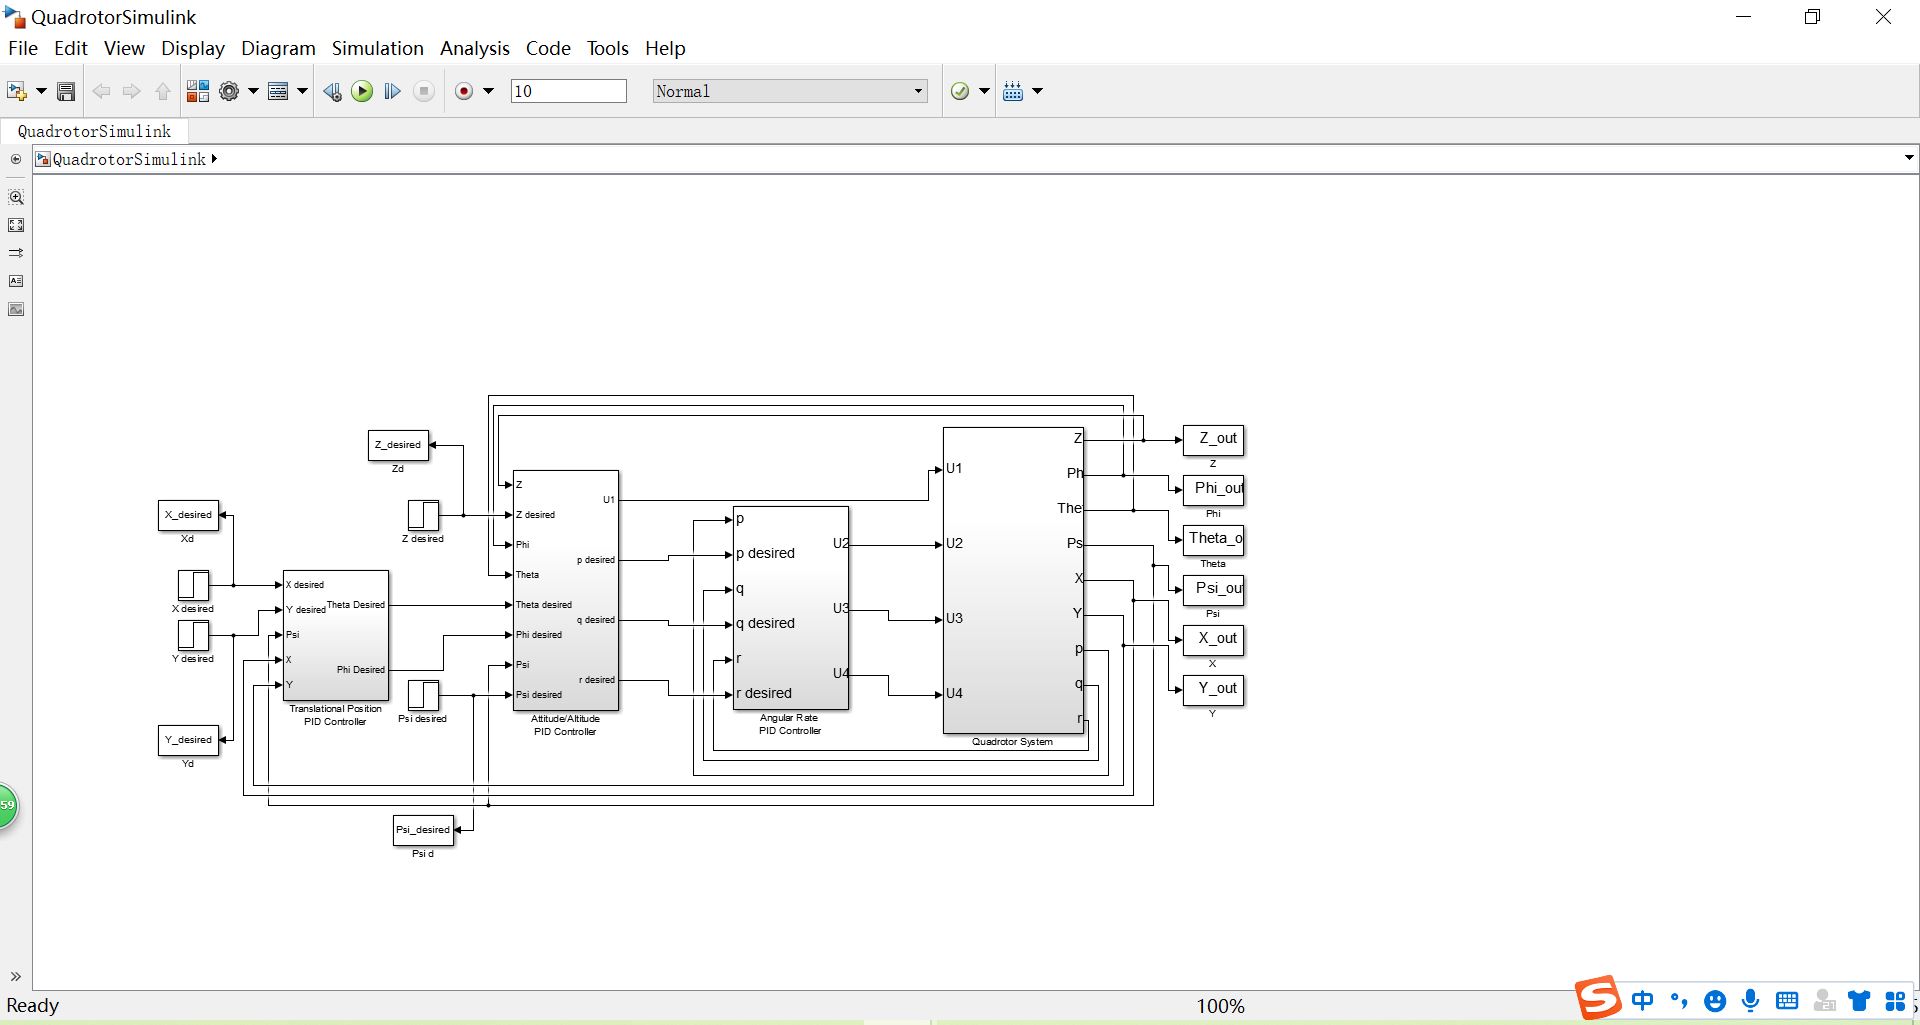Click the Model Advisor checkmark icon

(x=960, y=92)
